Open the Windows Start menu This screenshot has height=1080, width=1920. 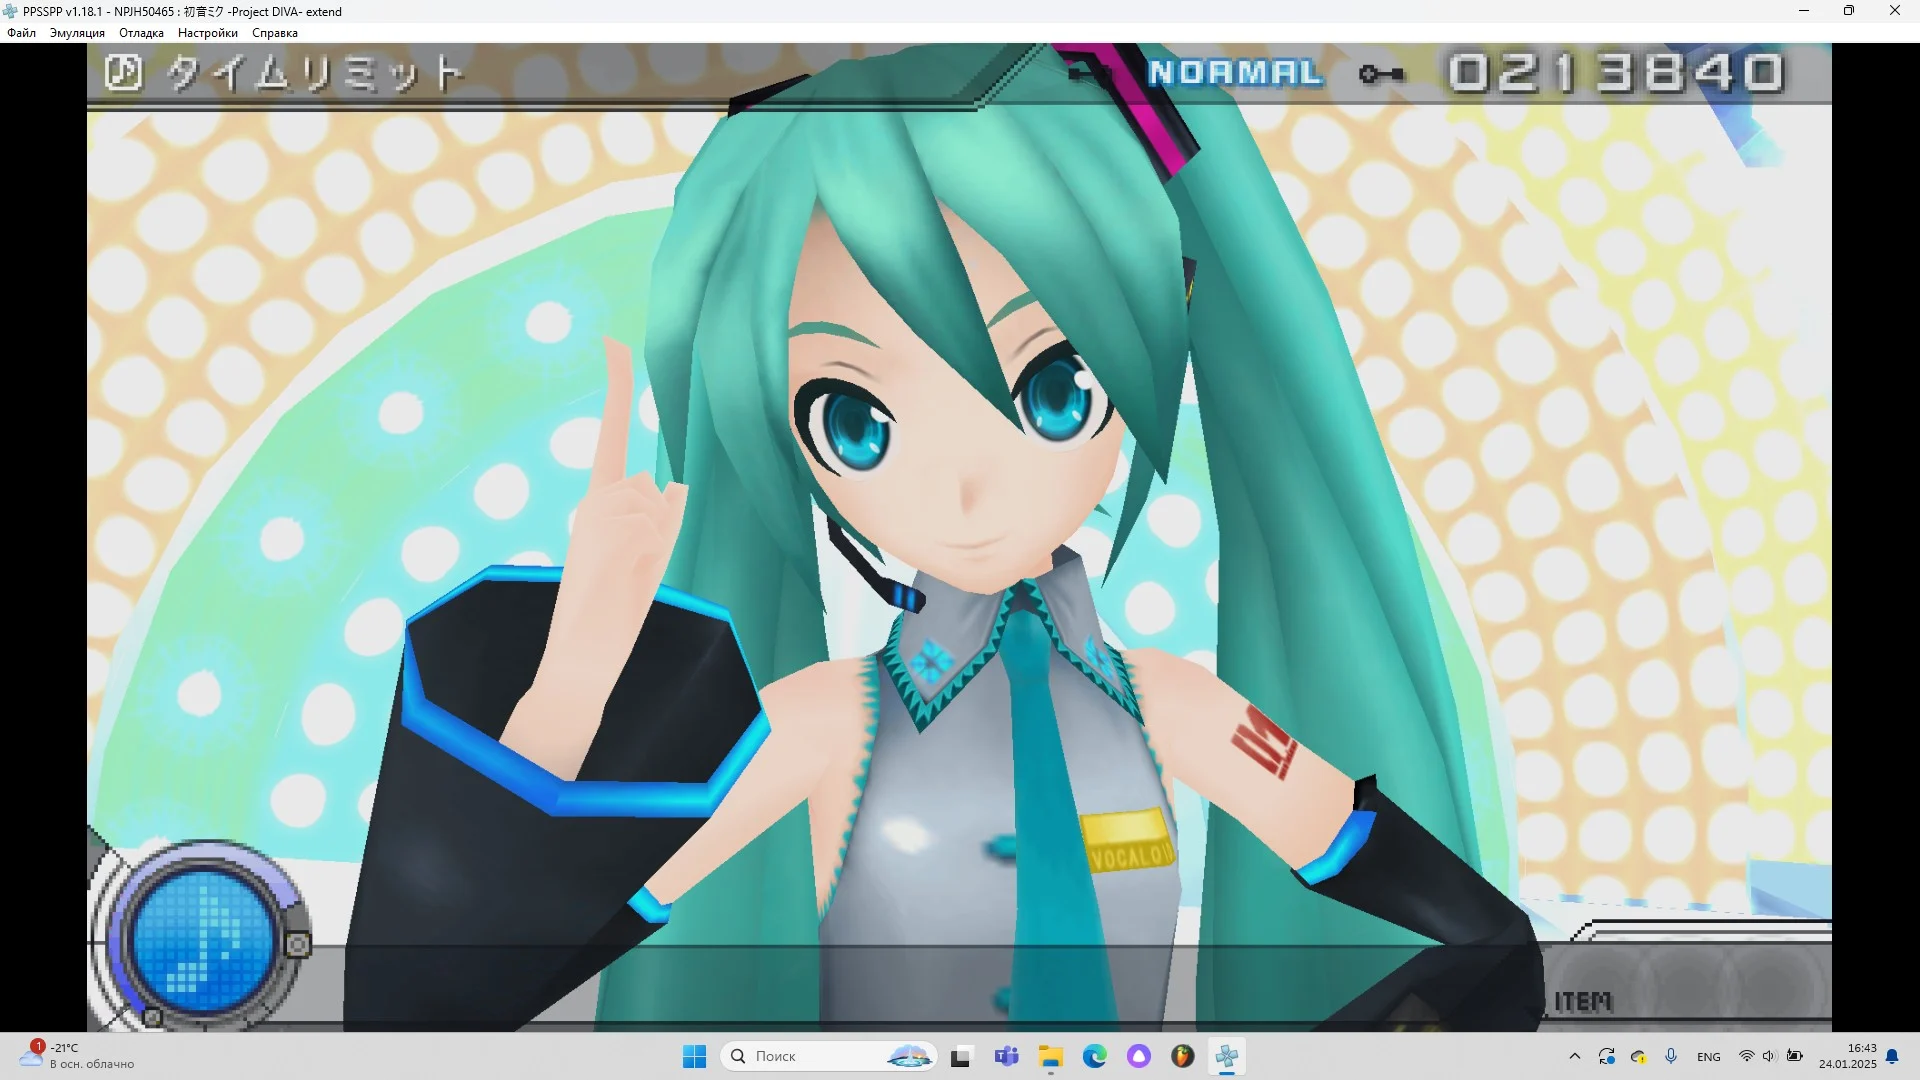click(694, 1056)
